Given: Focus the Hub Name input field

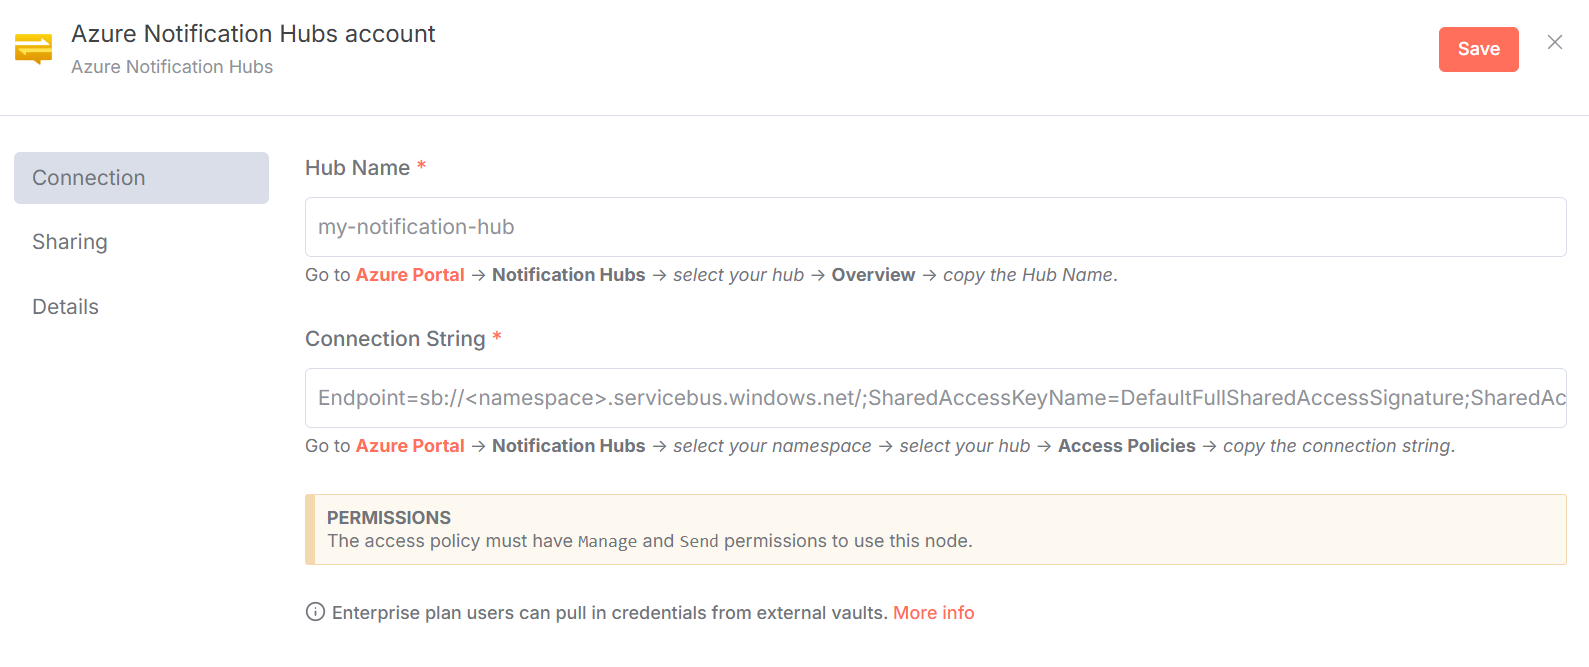Looking at the screenshot, I should (x=935, y=227).
